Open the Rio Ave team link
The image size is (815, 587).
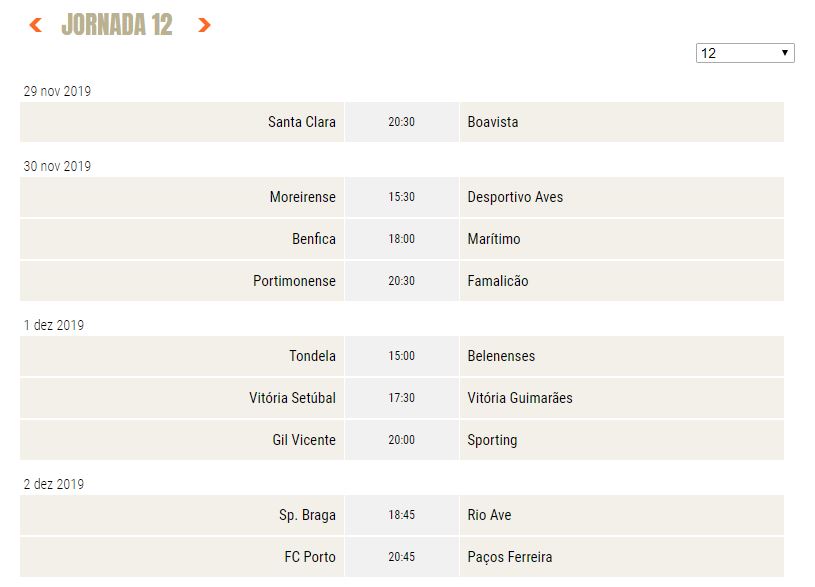pyautogui.click(x=489, y=515)
